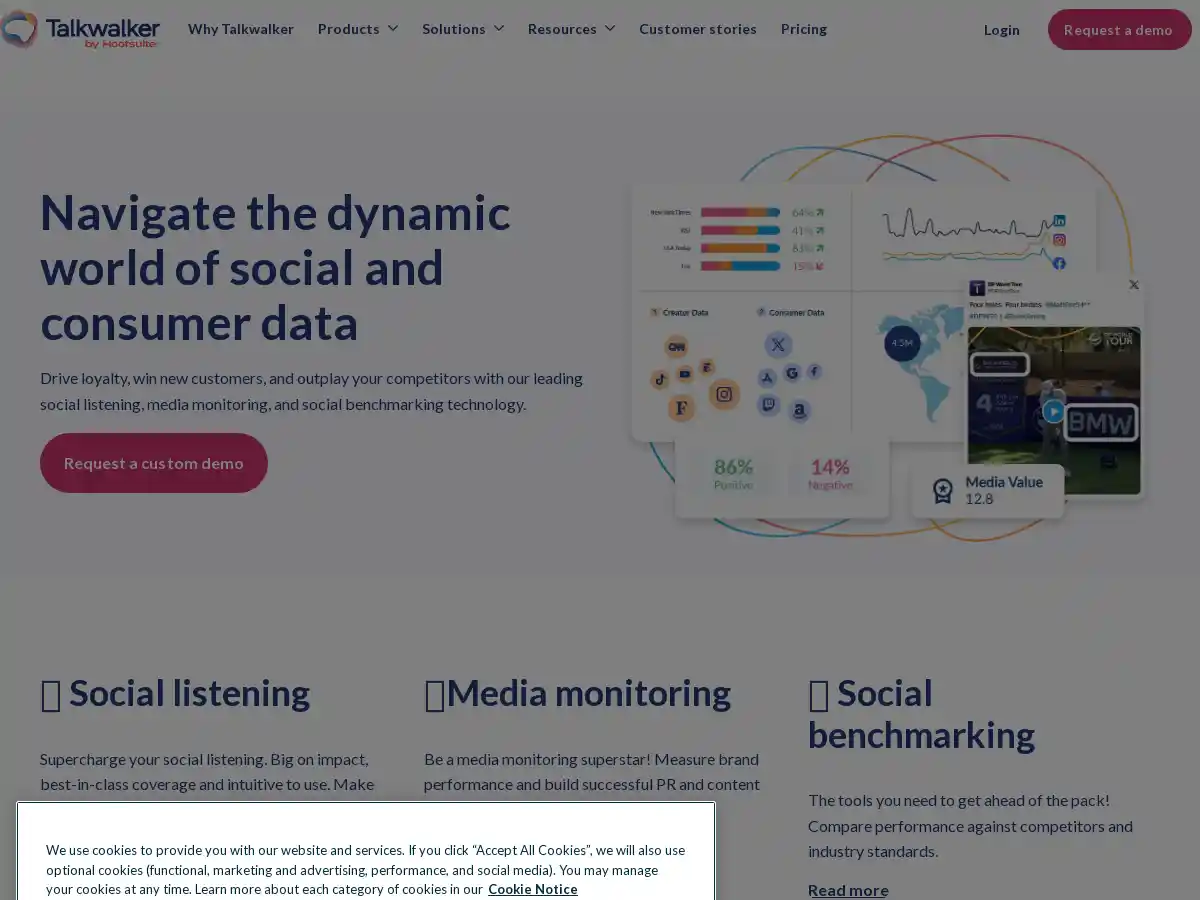Click the X (Twitter) icon under Consumer Data
This screenshot has width=1200, height=900.
tap(778, 345)
